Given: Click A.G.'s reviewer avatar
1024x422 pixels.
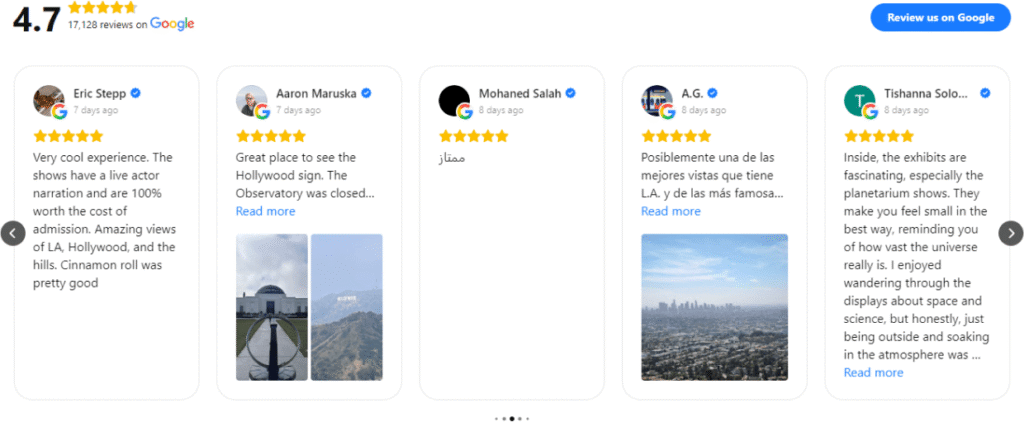Looking at the screenshot, I should [657, 100].
